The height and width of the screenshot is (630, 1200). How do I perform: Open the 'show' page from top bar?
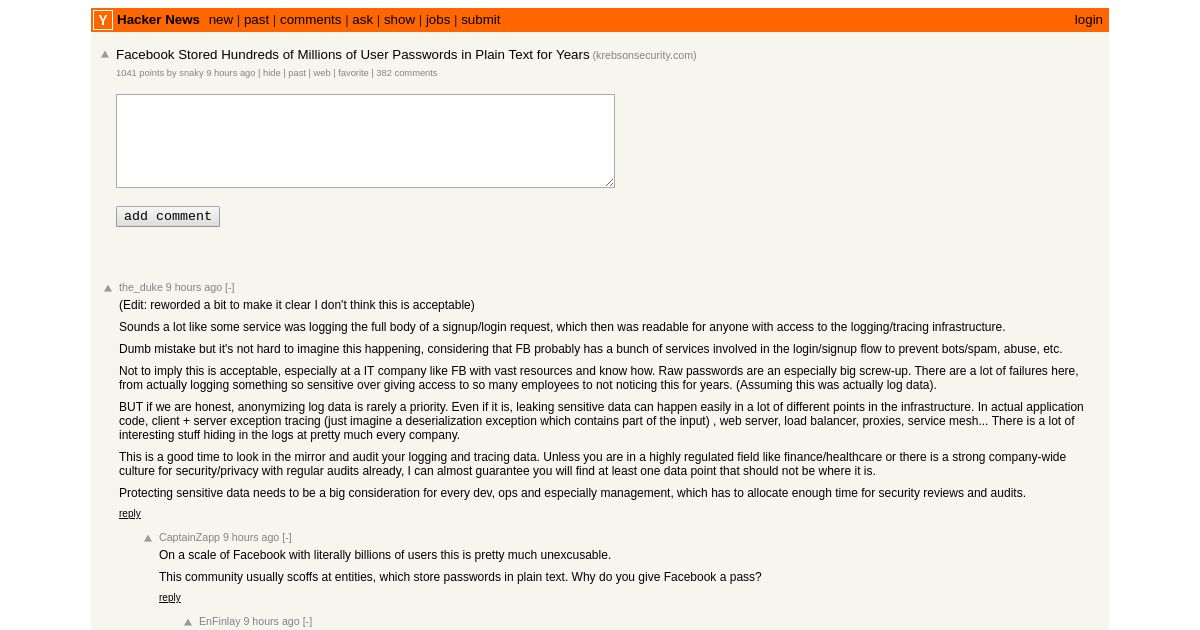(x=399, y=20)
